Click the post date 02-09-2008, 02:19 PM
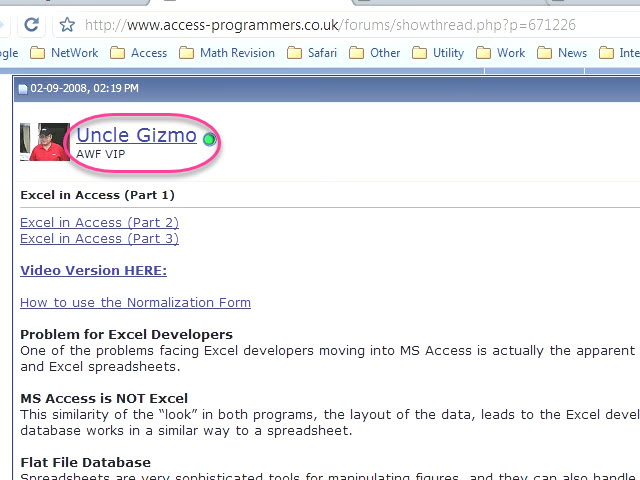 (84, 88)
